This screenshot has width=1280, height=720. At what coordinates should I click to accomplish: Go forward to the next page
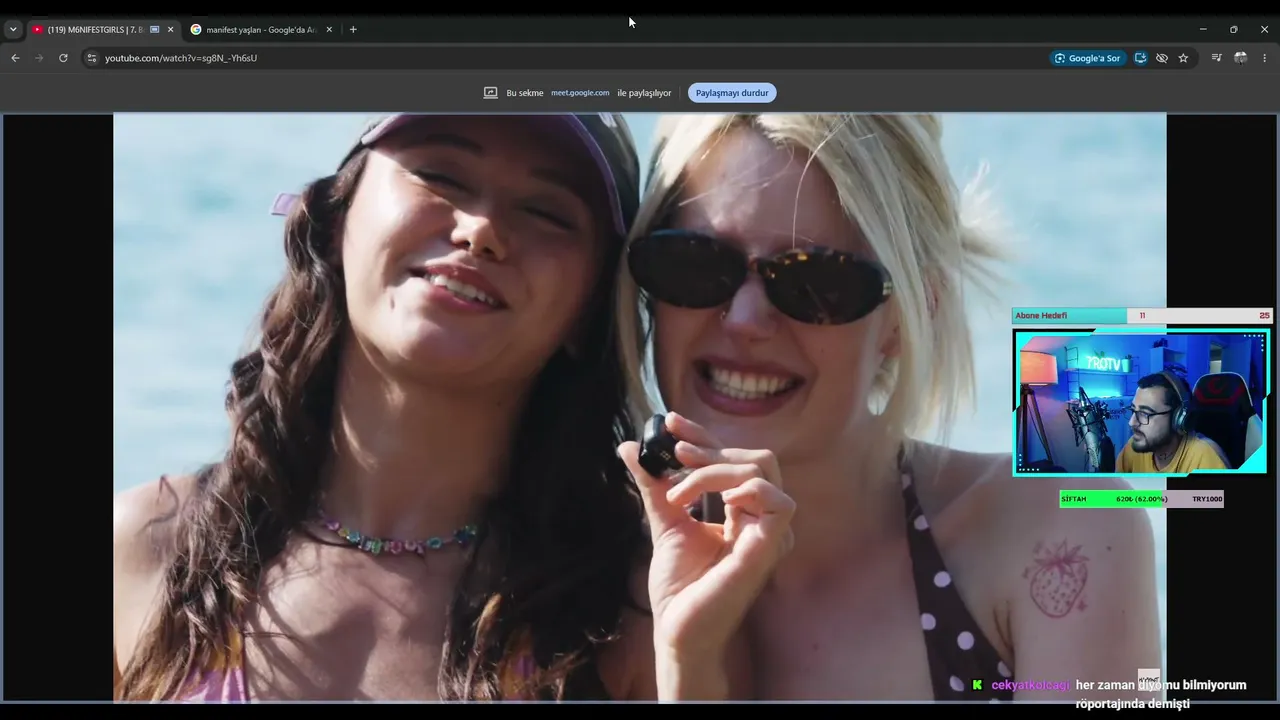pos(39,58)
